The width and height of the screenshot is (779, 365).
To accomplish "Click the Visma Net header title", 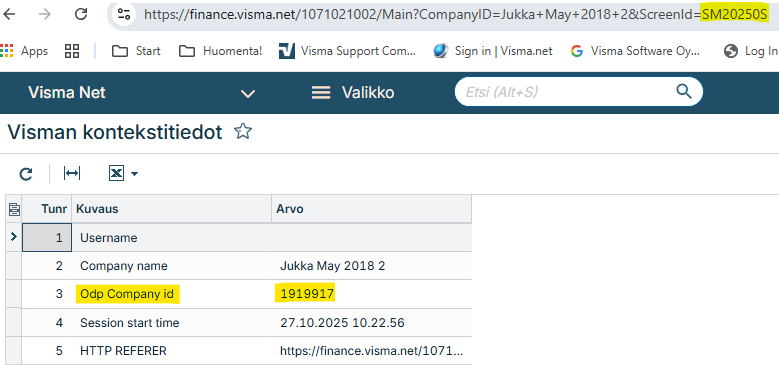I will pos(67,92).
